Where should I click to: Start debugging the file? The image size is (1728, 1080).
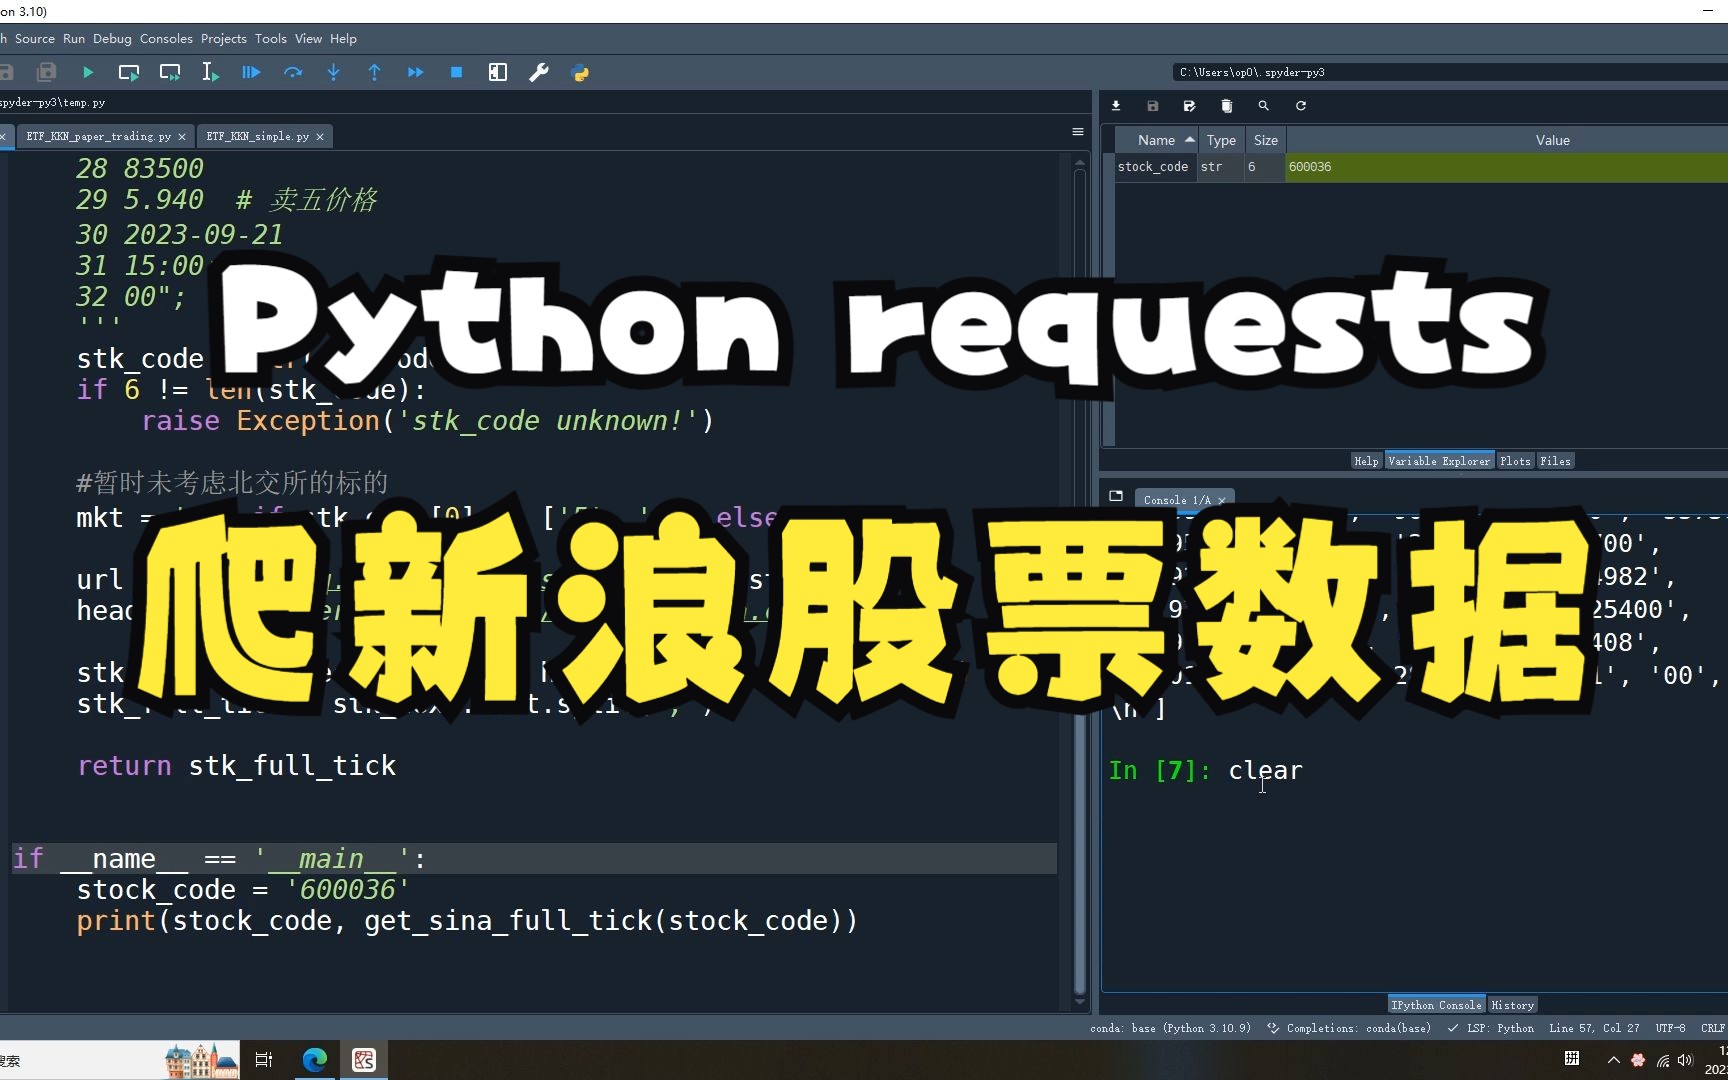tap(251, 72)
